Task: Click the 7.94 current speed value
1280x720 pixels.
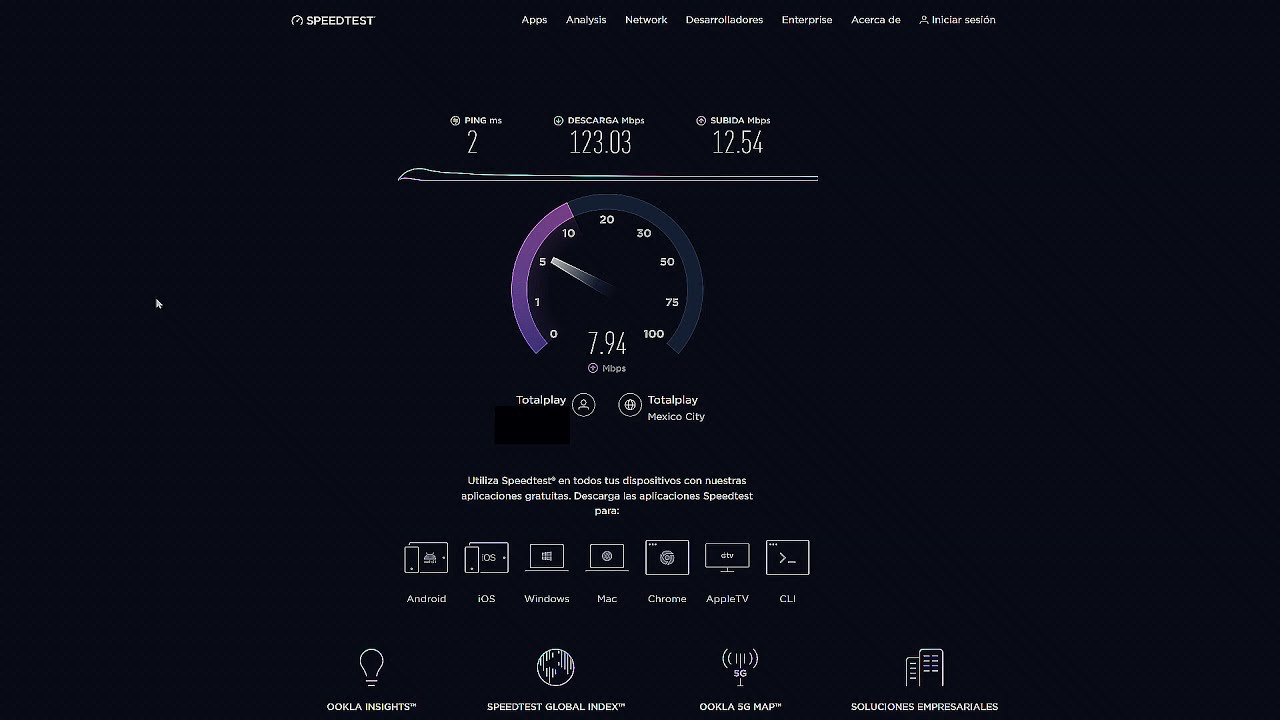Action: pos(607,344)
